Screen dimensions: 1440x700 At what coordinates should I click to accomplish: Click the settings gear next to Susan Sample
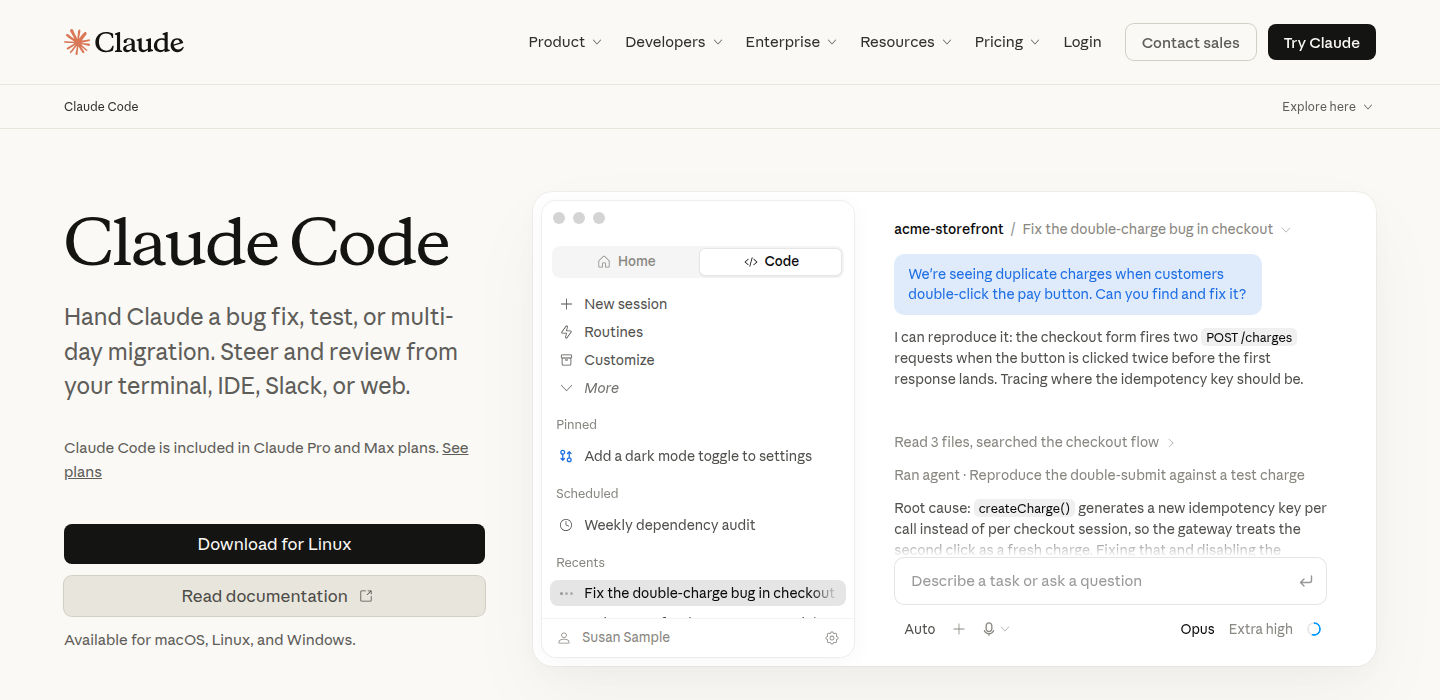832,638
